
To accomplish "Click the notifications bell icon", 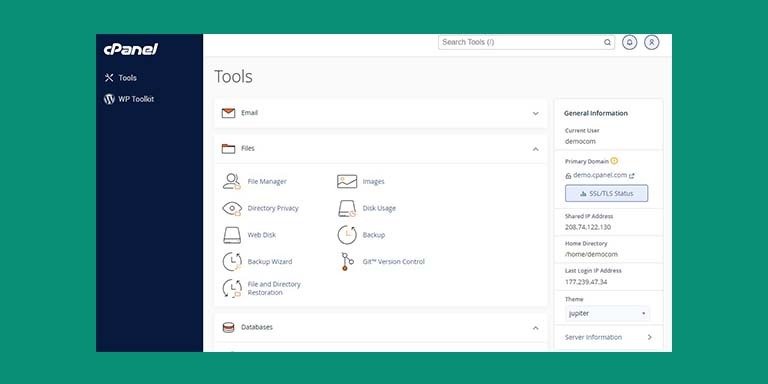I will (x=629, y=42).
